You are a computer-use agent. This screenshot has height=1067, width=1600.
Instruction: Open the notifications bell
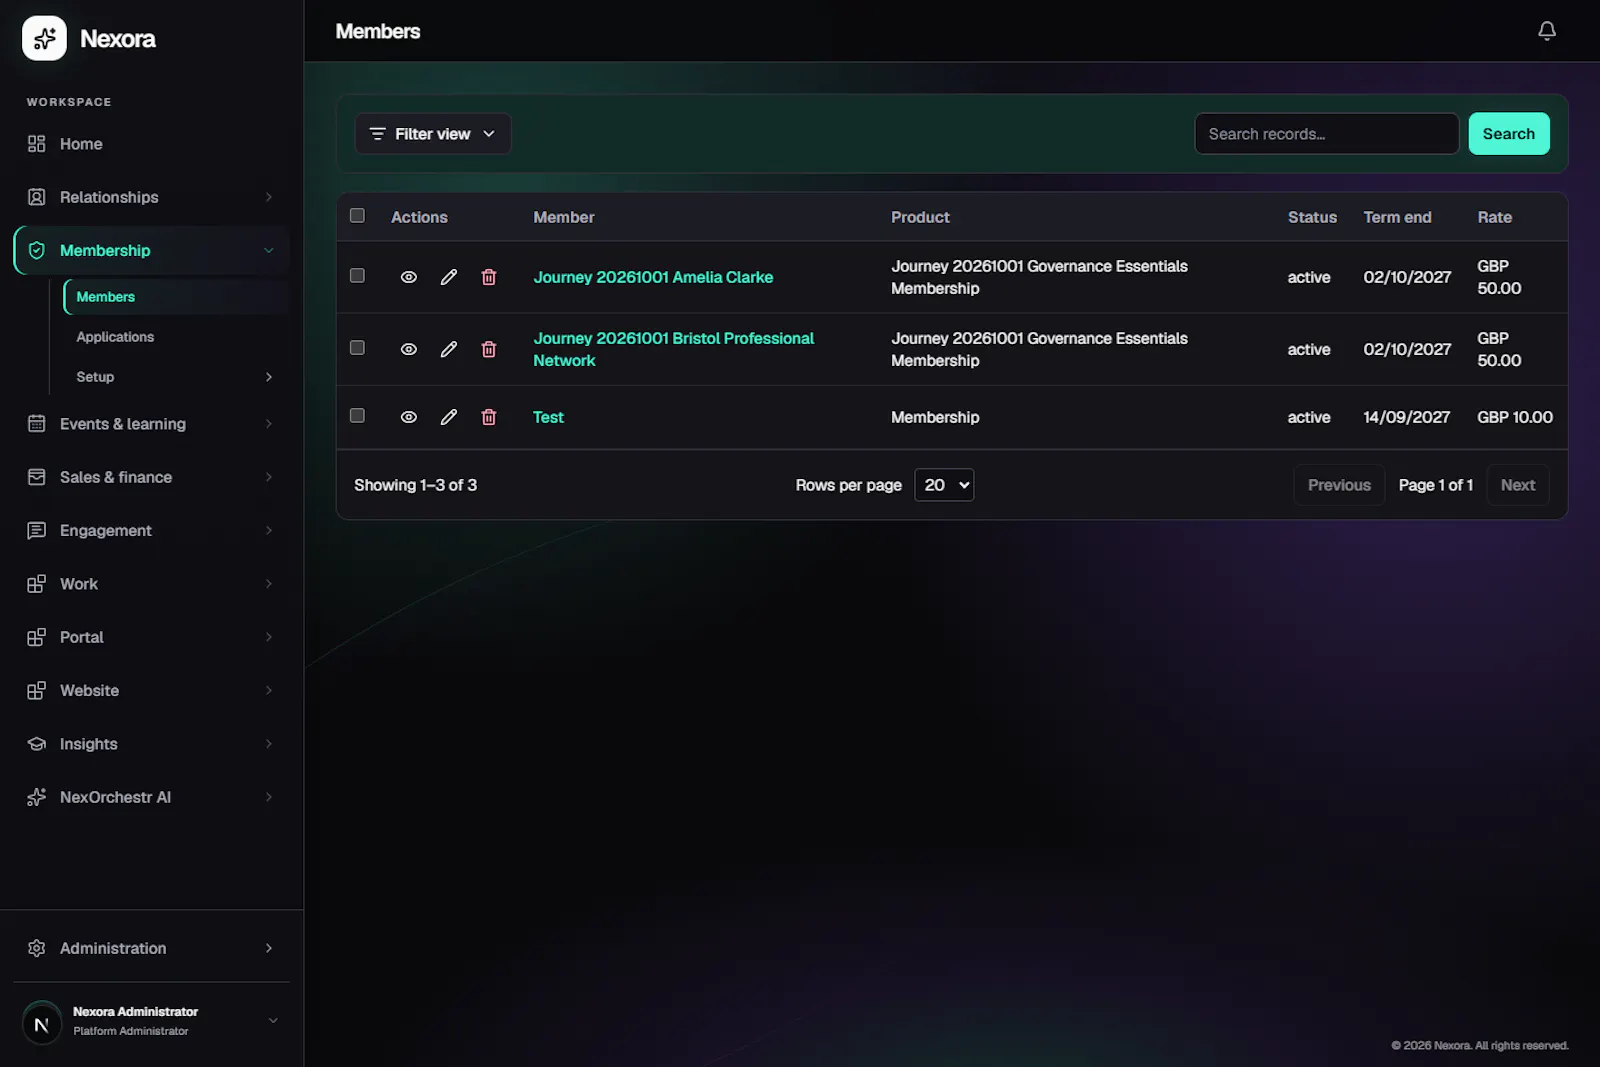[x=1546, y=31]
